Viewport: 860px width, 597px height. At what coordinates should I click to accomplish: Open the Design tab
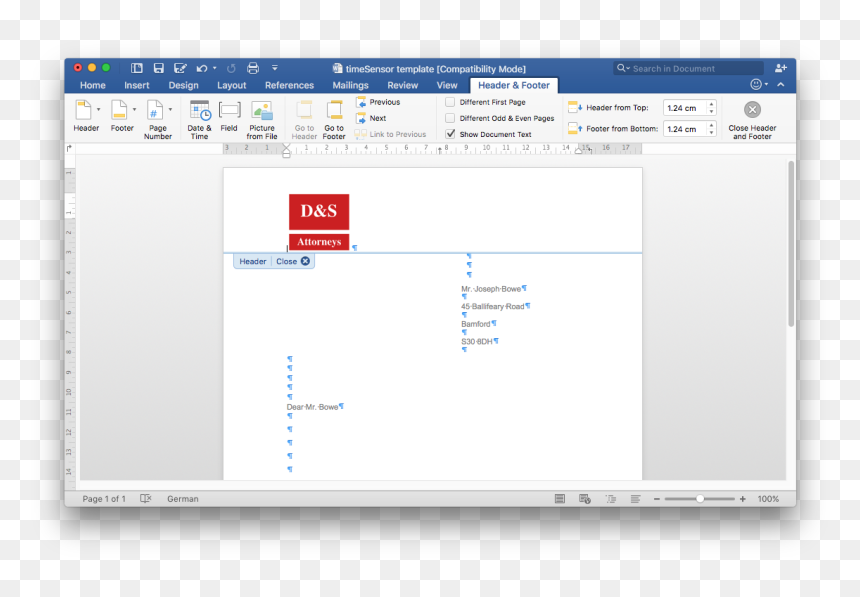183,85
